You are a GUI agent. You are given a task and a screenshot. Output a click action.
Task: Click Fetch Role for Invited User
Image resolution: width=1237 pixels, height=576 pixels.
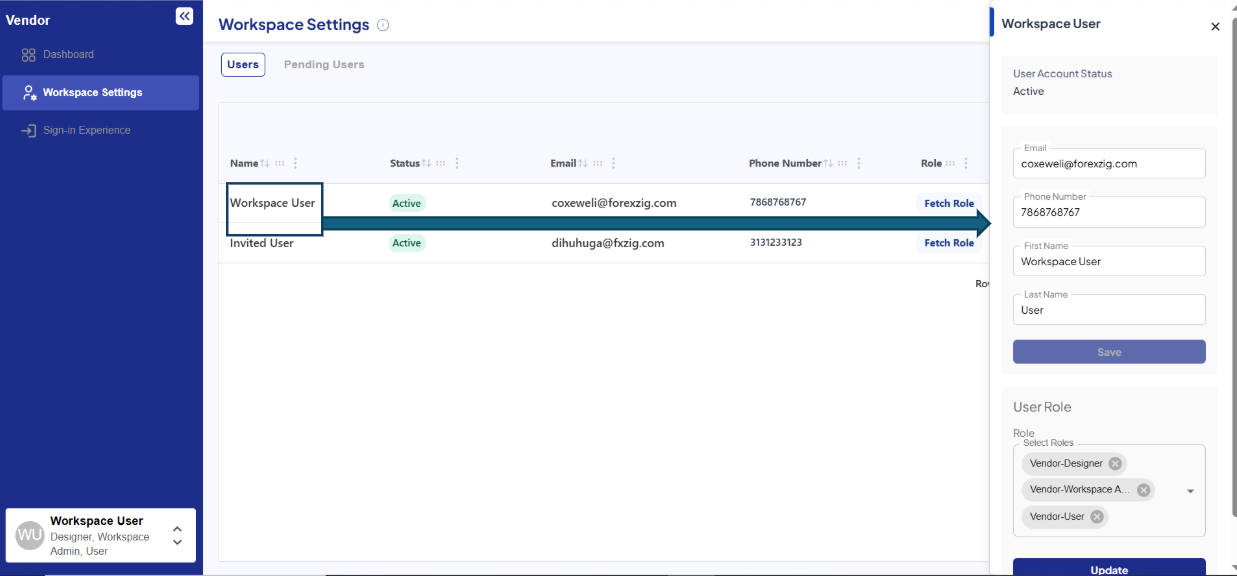click(948, 243)
